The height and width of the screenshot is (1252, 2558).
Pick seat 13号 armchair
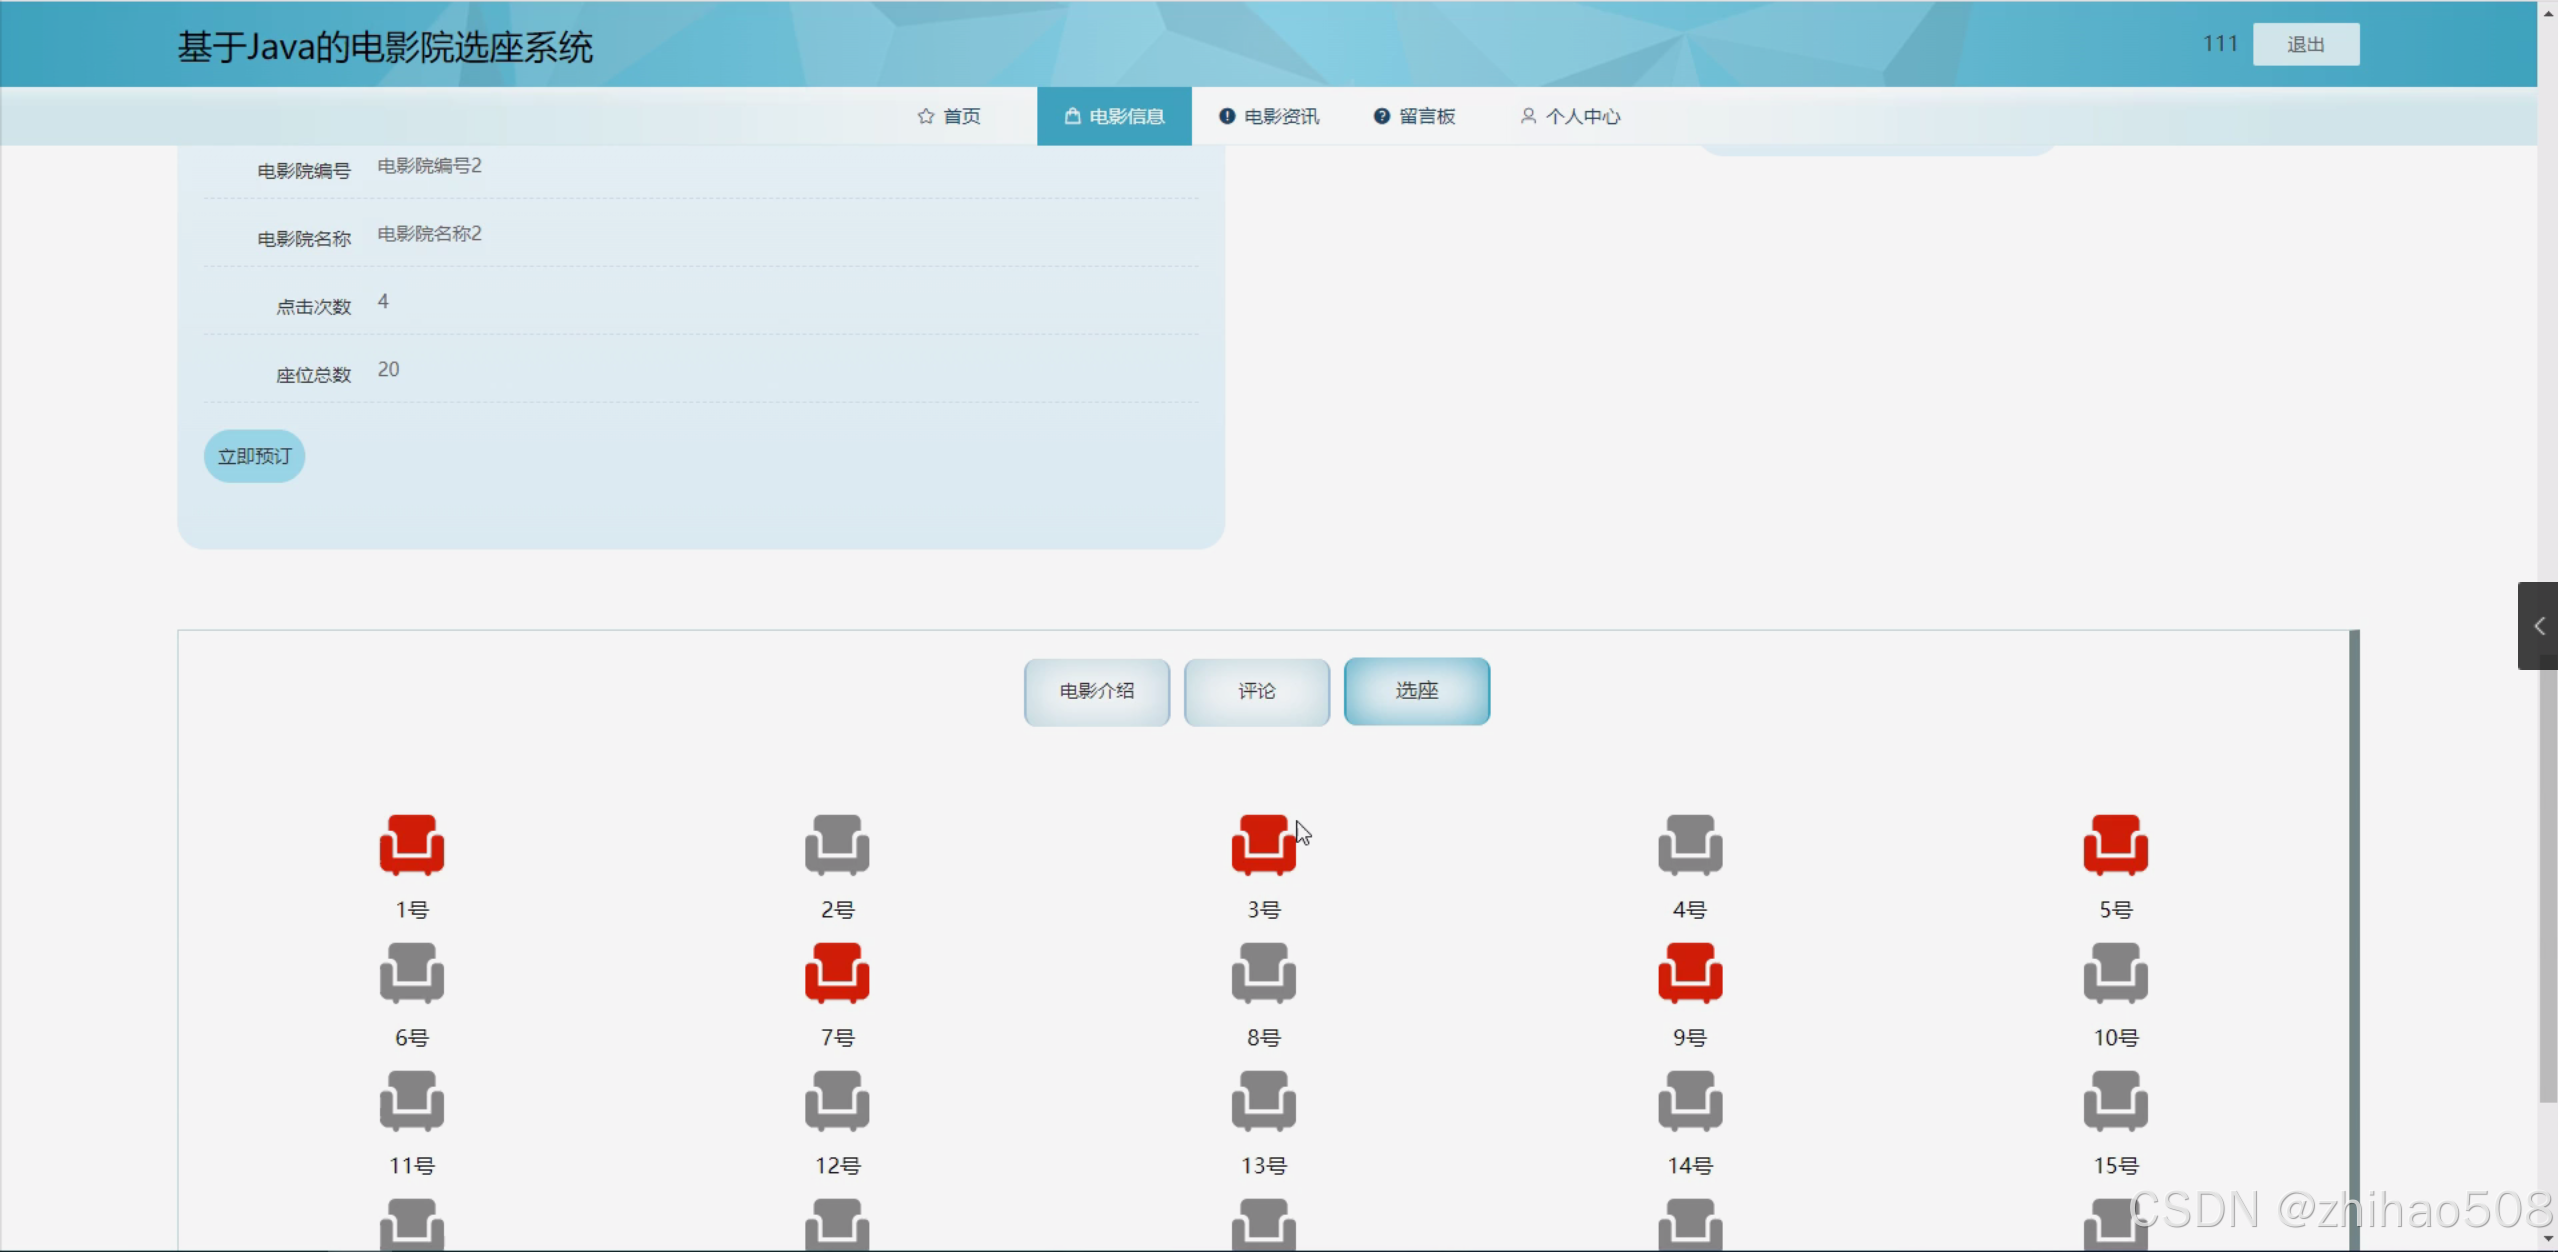1263,1101
